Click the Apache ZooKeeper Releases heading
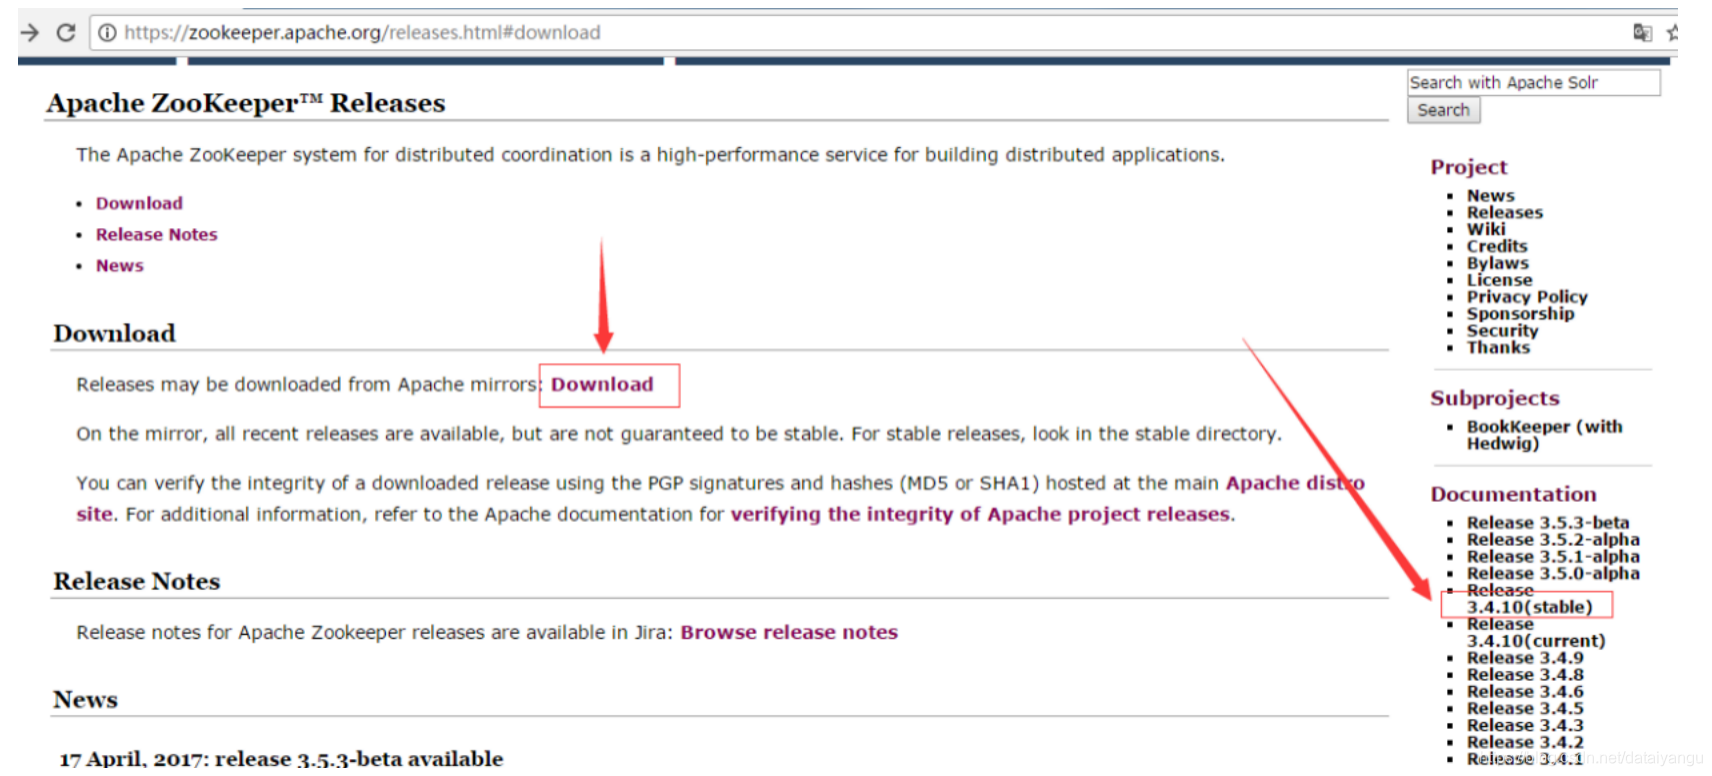The height and width of the screenshot is (776, 1712). 246,104
